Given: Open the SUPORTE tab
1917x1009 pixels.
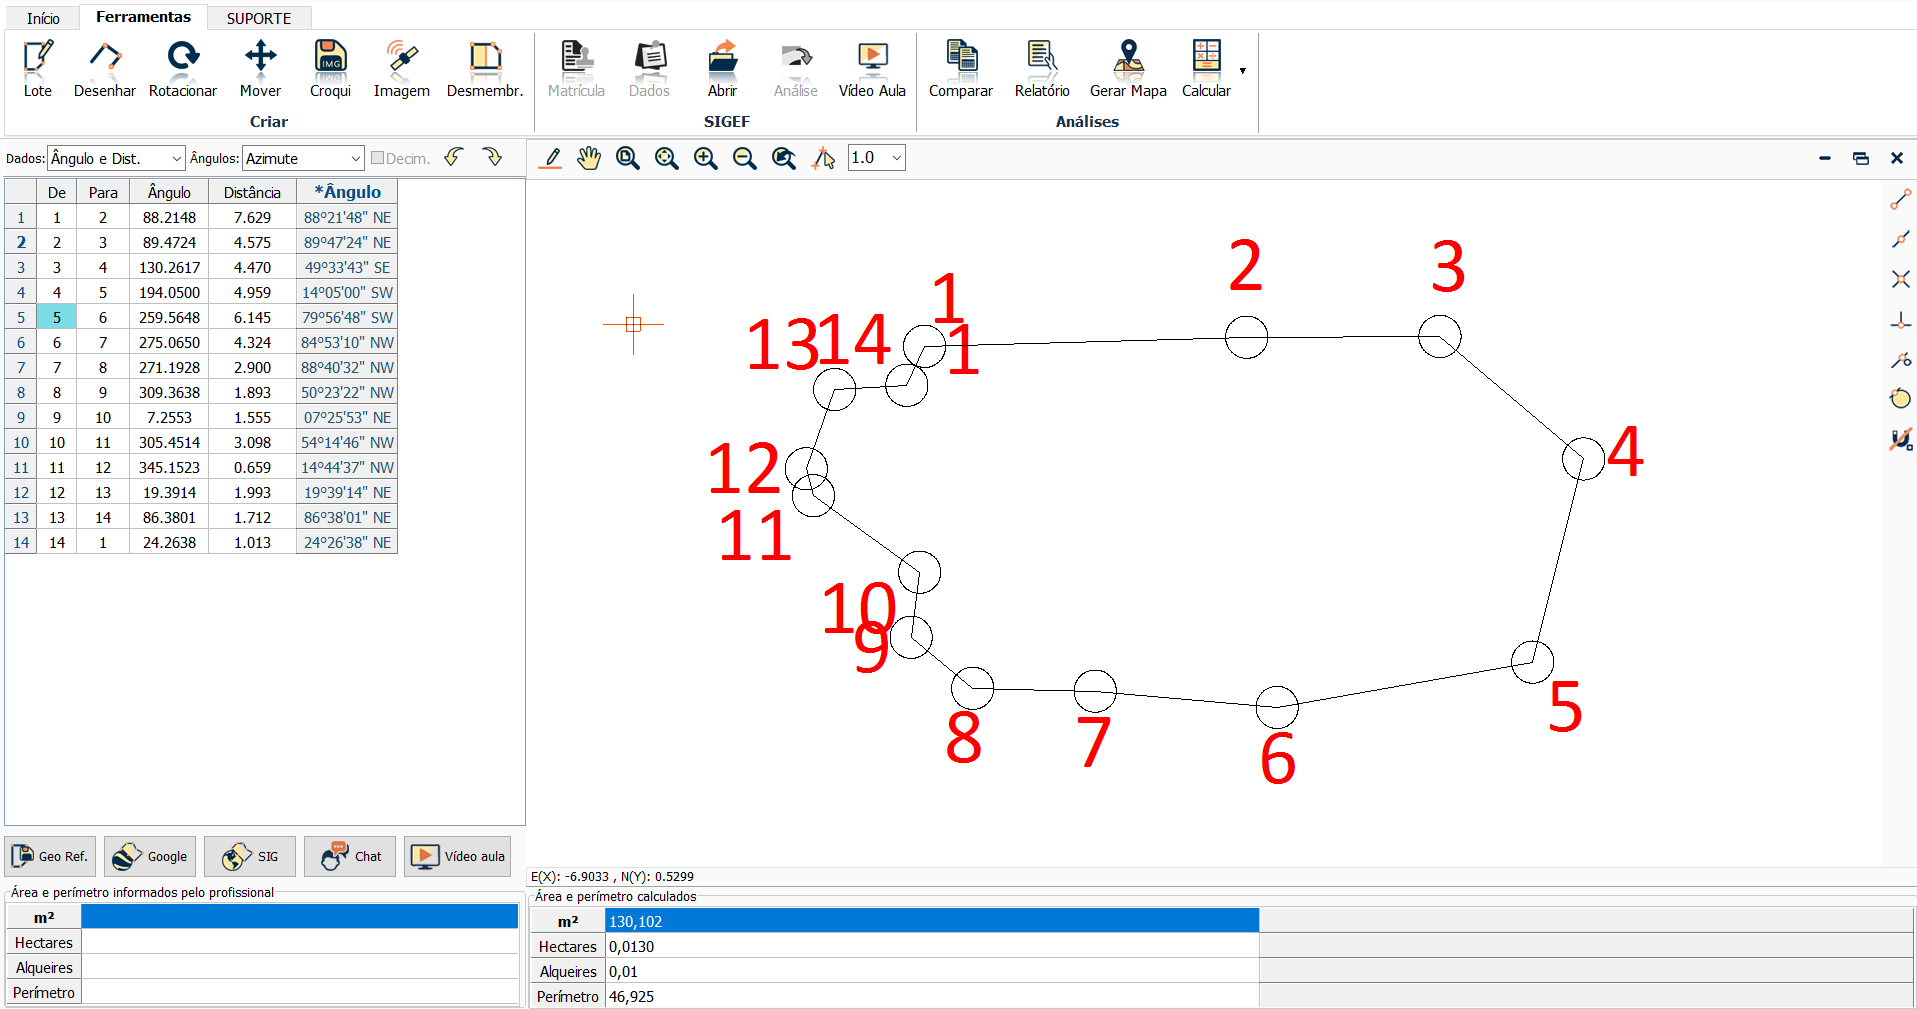Looking at the screenshot, I should click(x=258, y=18).
